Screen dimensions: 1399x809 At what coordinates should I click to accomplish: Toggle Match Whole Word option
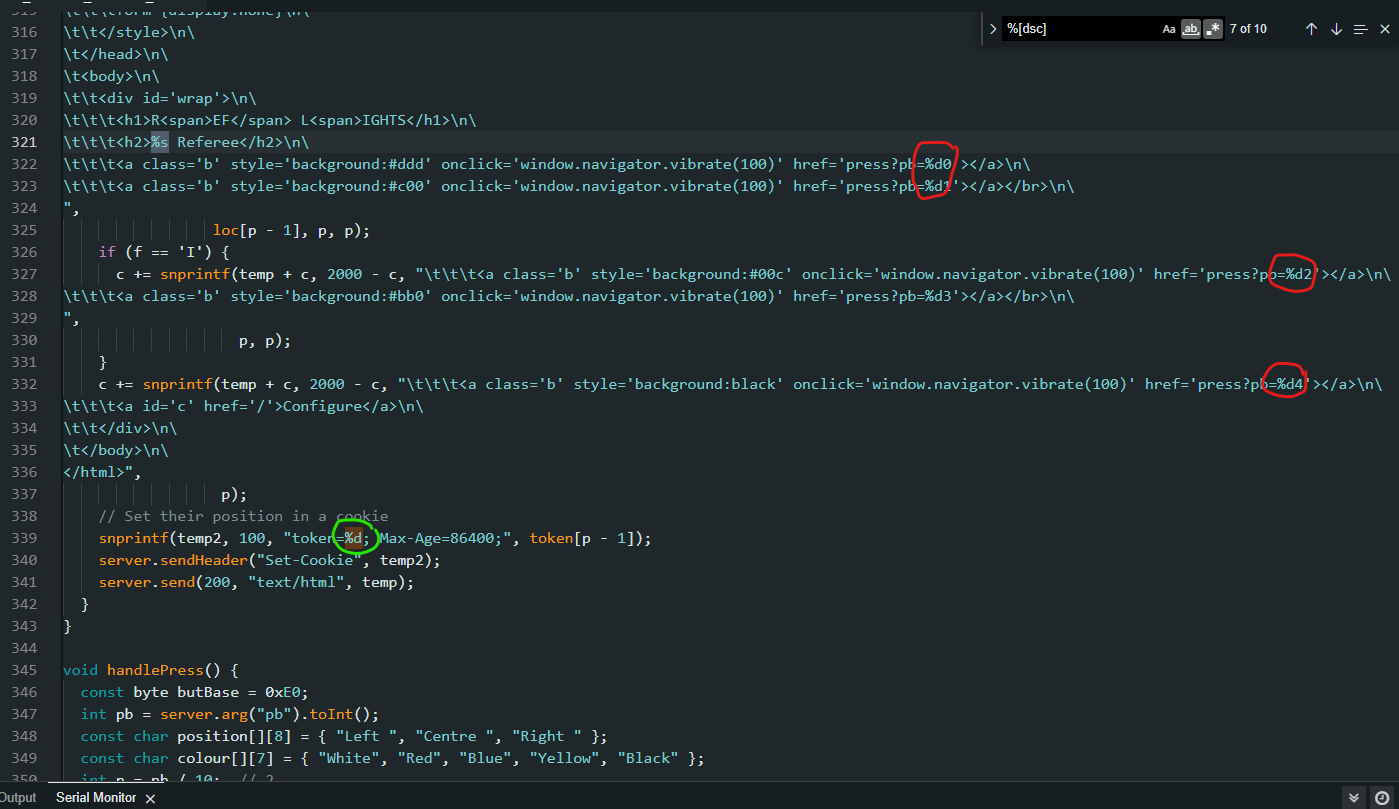pos(1190,29)
